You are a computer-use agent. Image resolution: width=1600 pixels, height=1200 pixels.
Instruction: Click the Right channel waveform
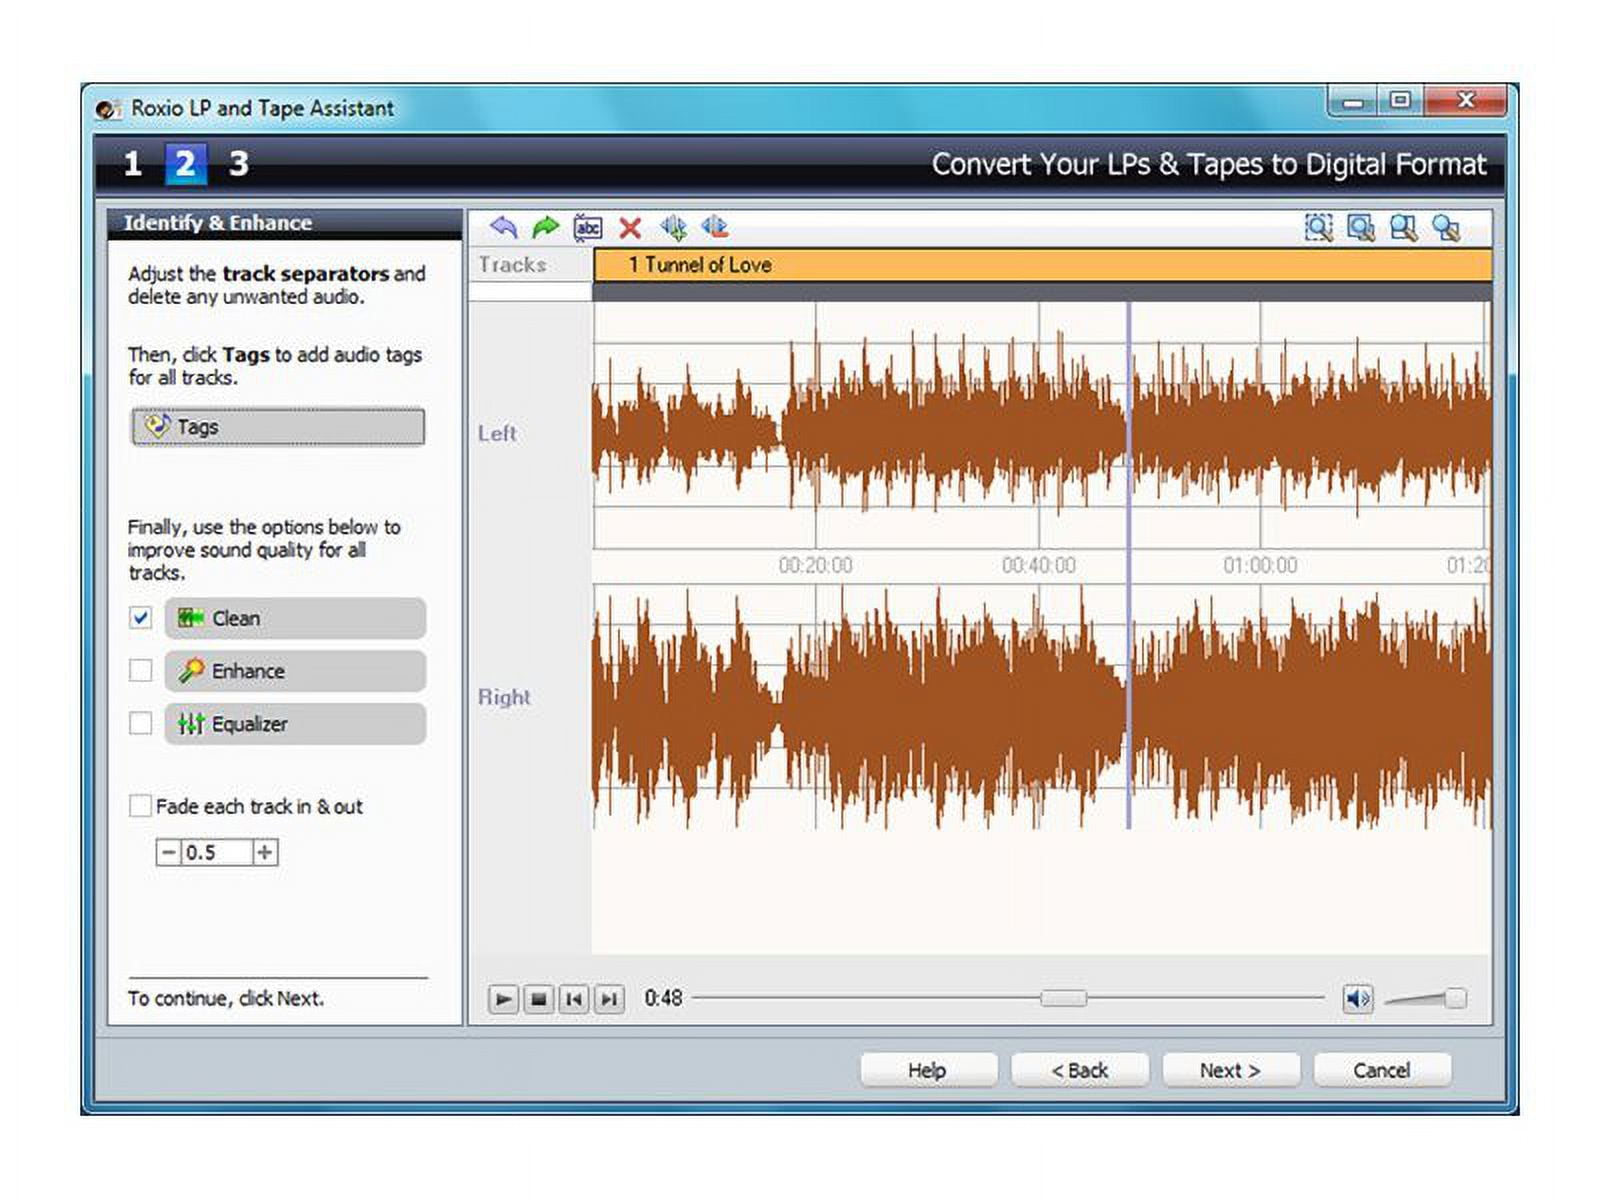point(1041,705)
